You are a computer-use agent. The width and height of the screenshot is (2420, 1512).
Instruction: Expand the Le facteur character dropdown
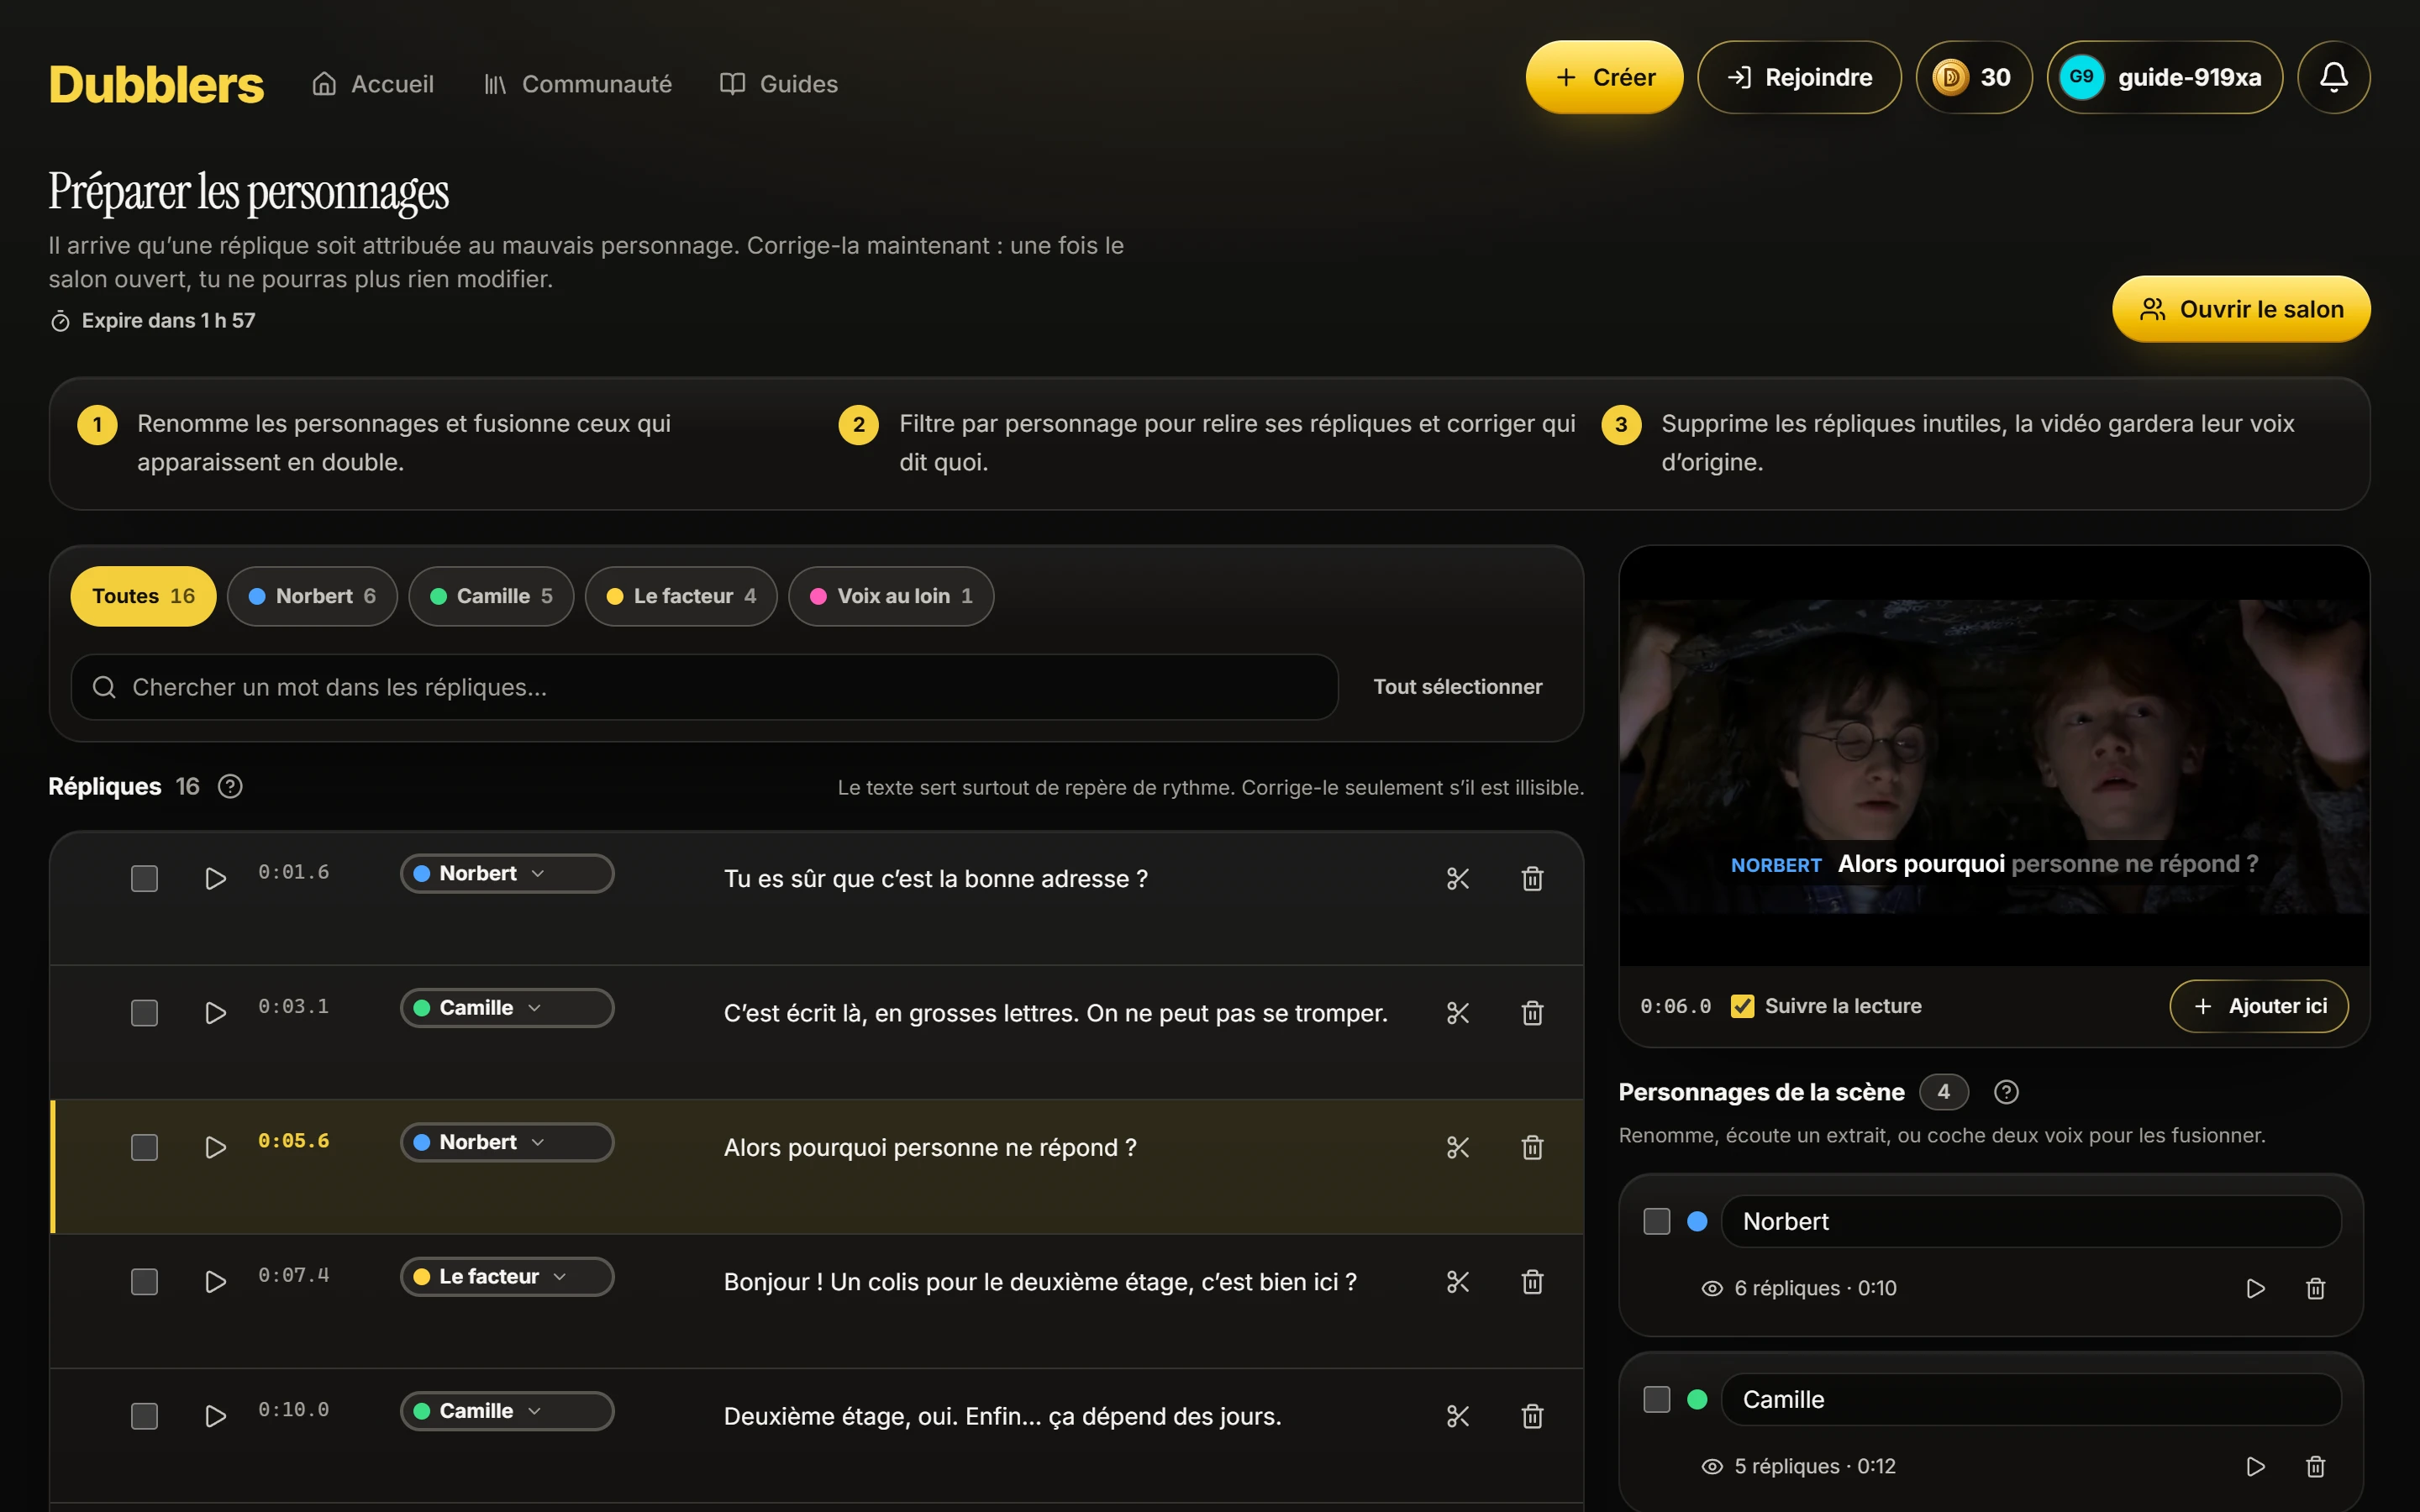[x=507, y=1276]
